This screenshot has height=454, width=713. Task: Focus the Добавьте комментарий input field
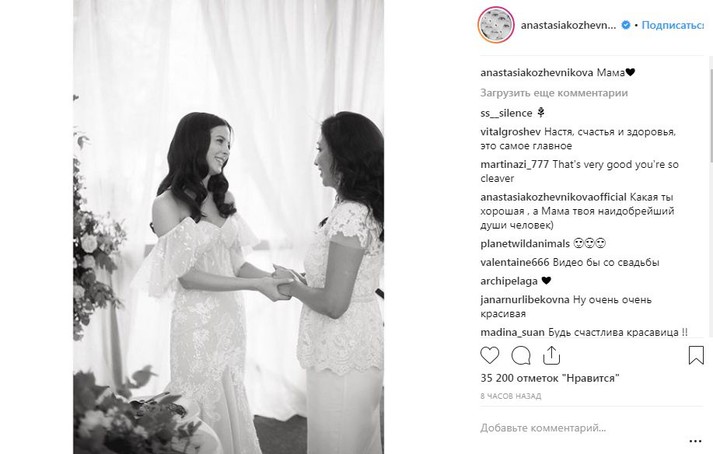click(582, 428)
